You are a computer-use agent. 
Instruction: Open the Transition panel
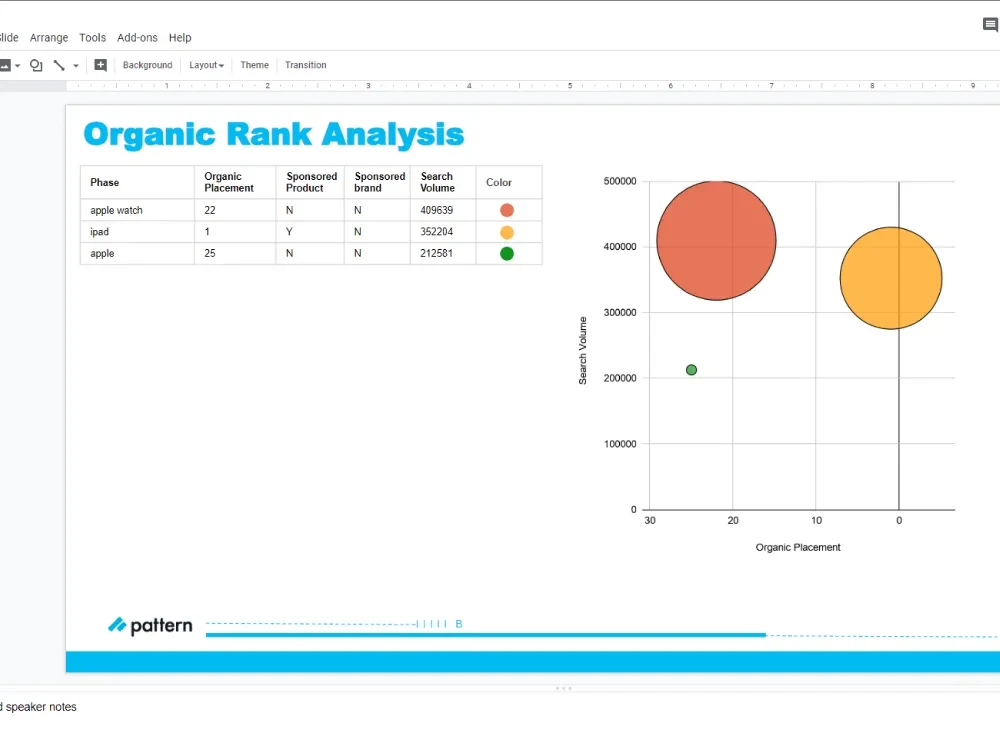pyautogui.click(x=305, y=65)
